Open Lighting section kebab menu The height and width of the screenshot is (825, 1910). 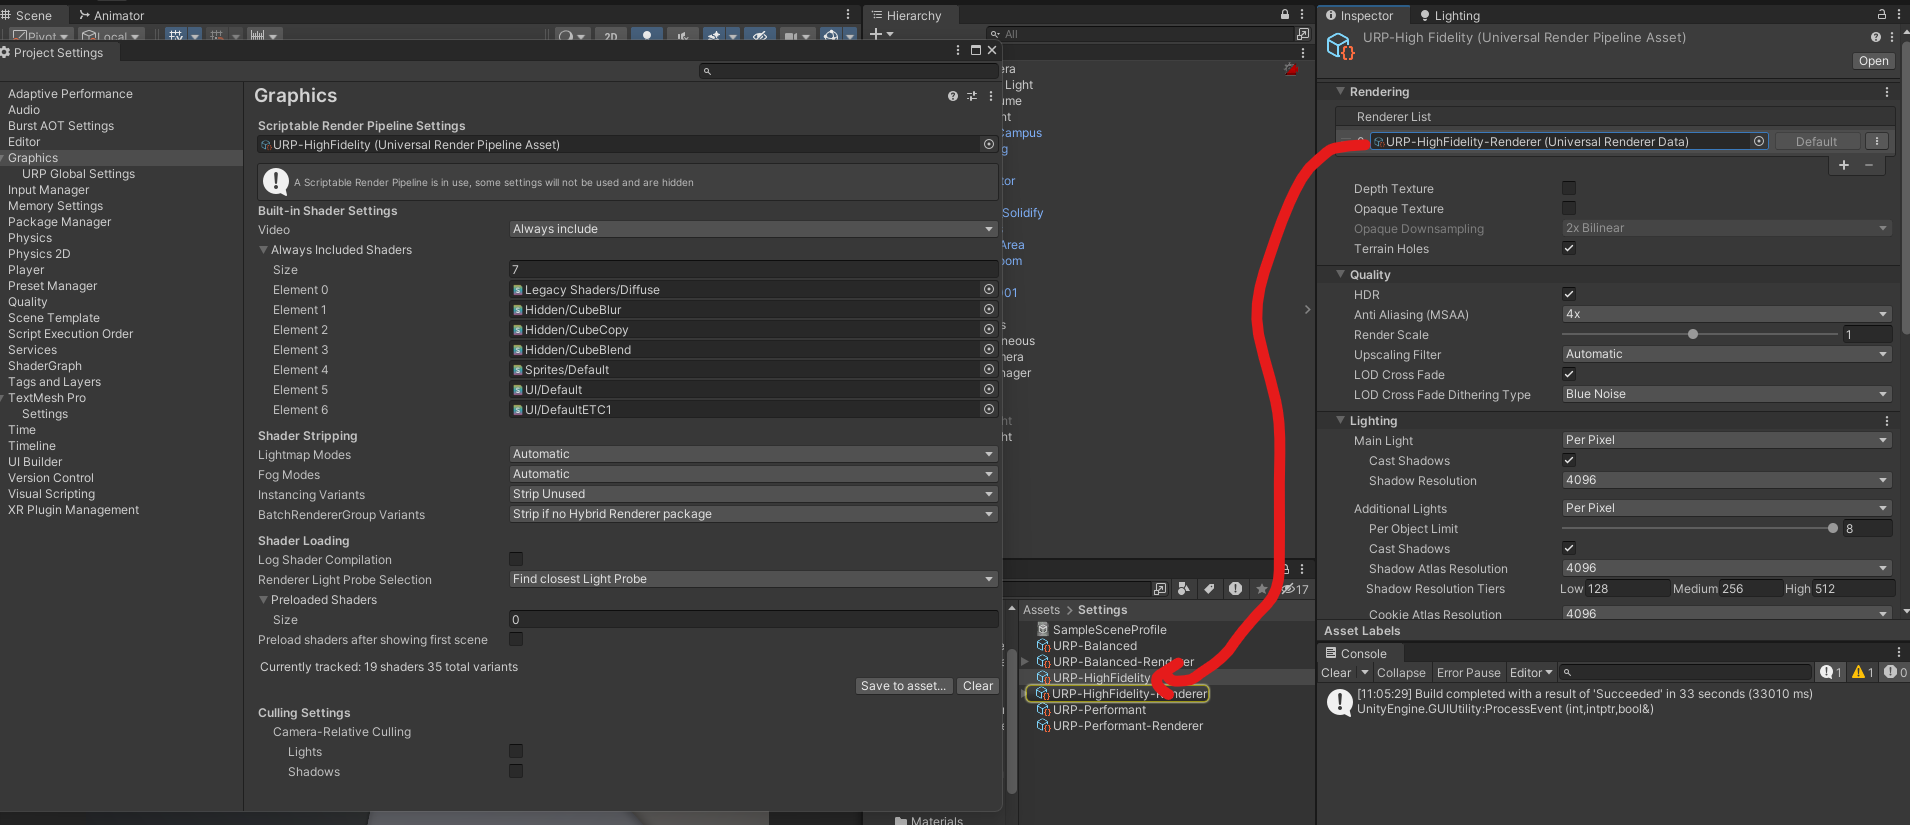click(x=1887, y=421)
